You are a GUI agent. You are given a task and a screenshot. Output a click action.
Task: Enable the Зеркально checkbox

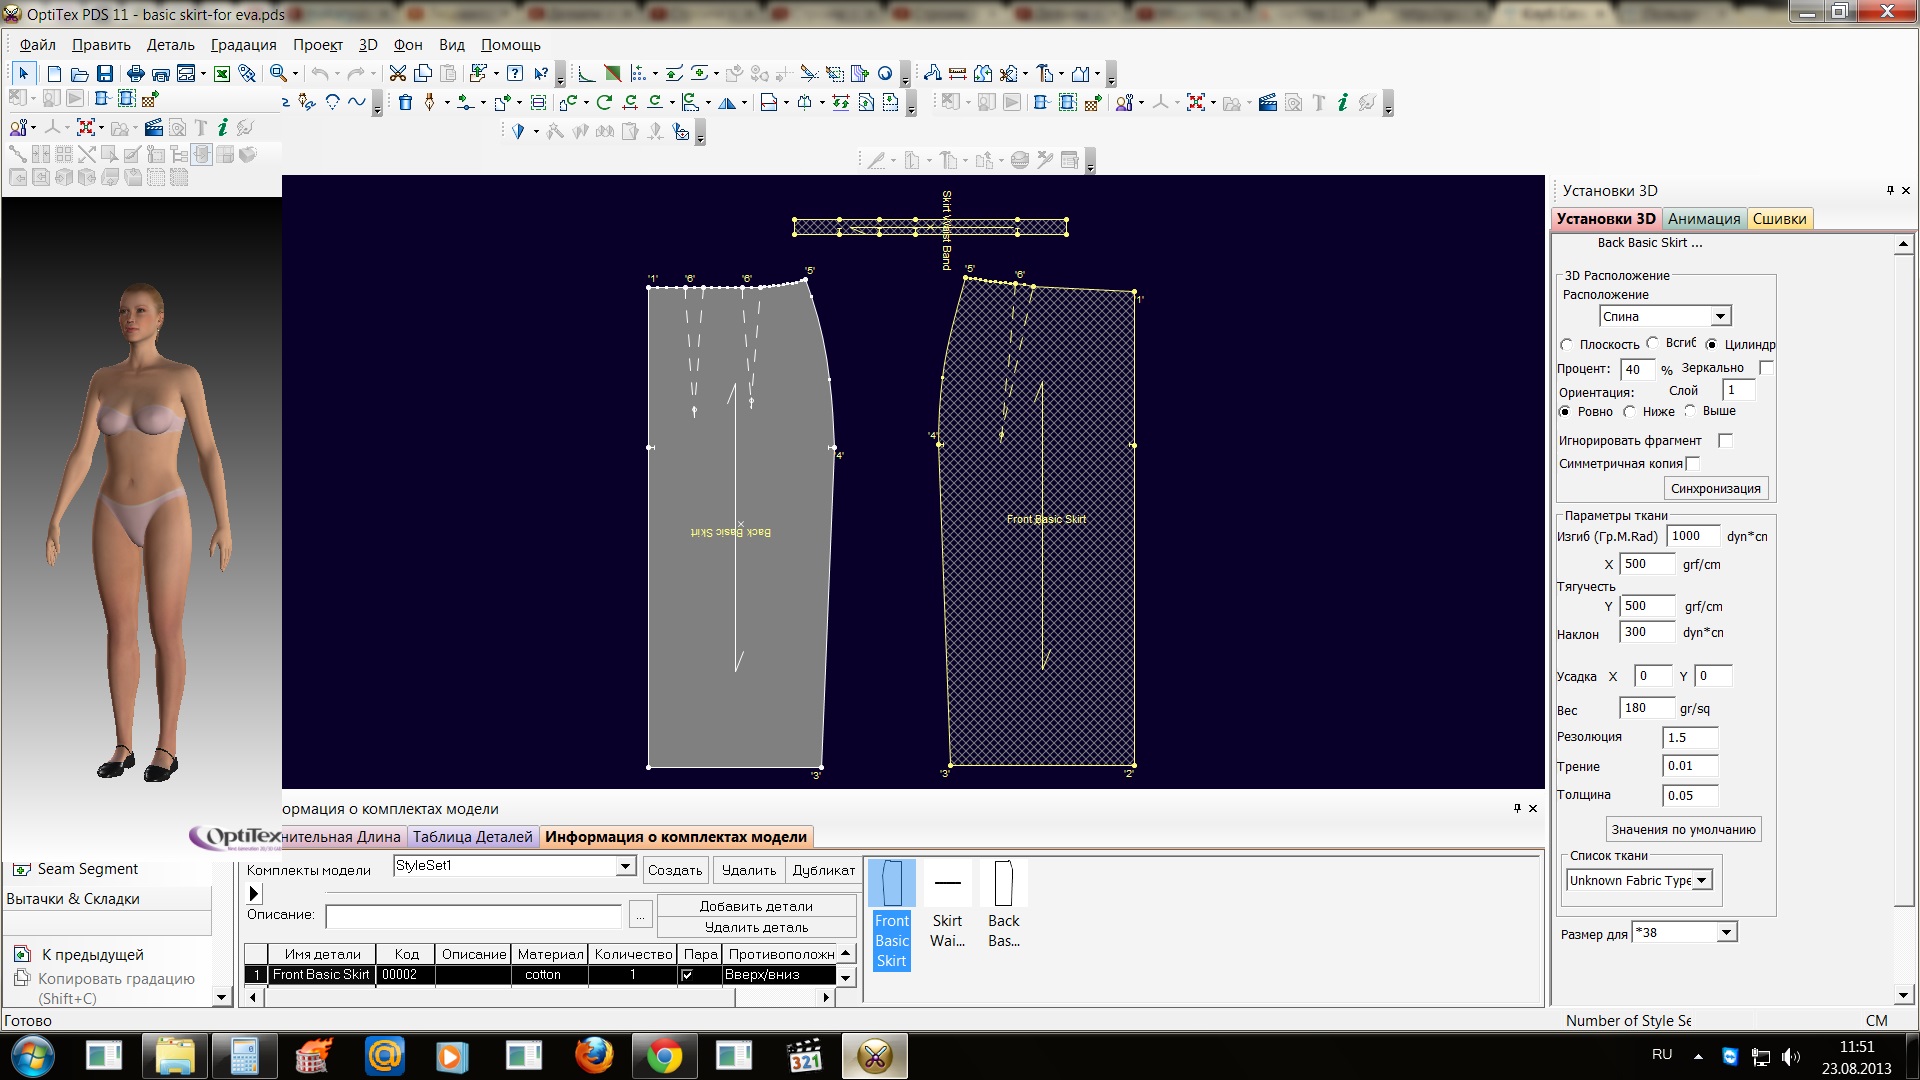pos(1766,368)
